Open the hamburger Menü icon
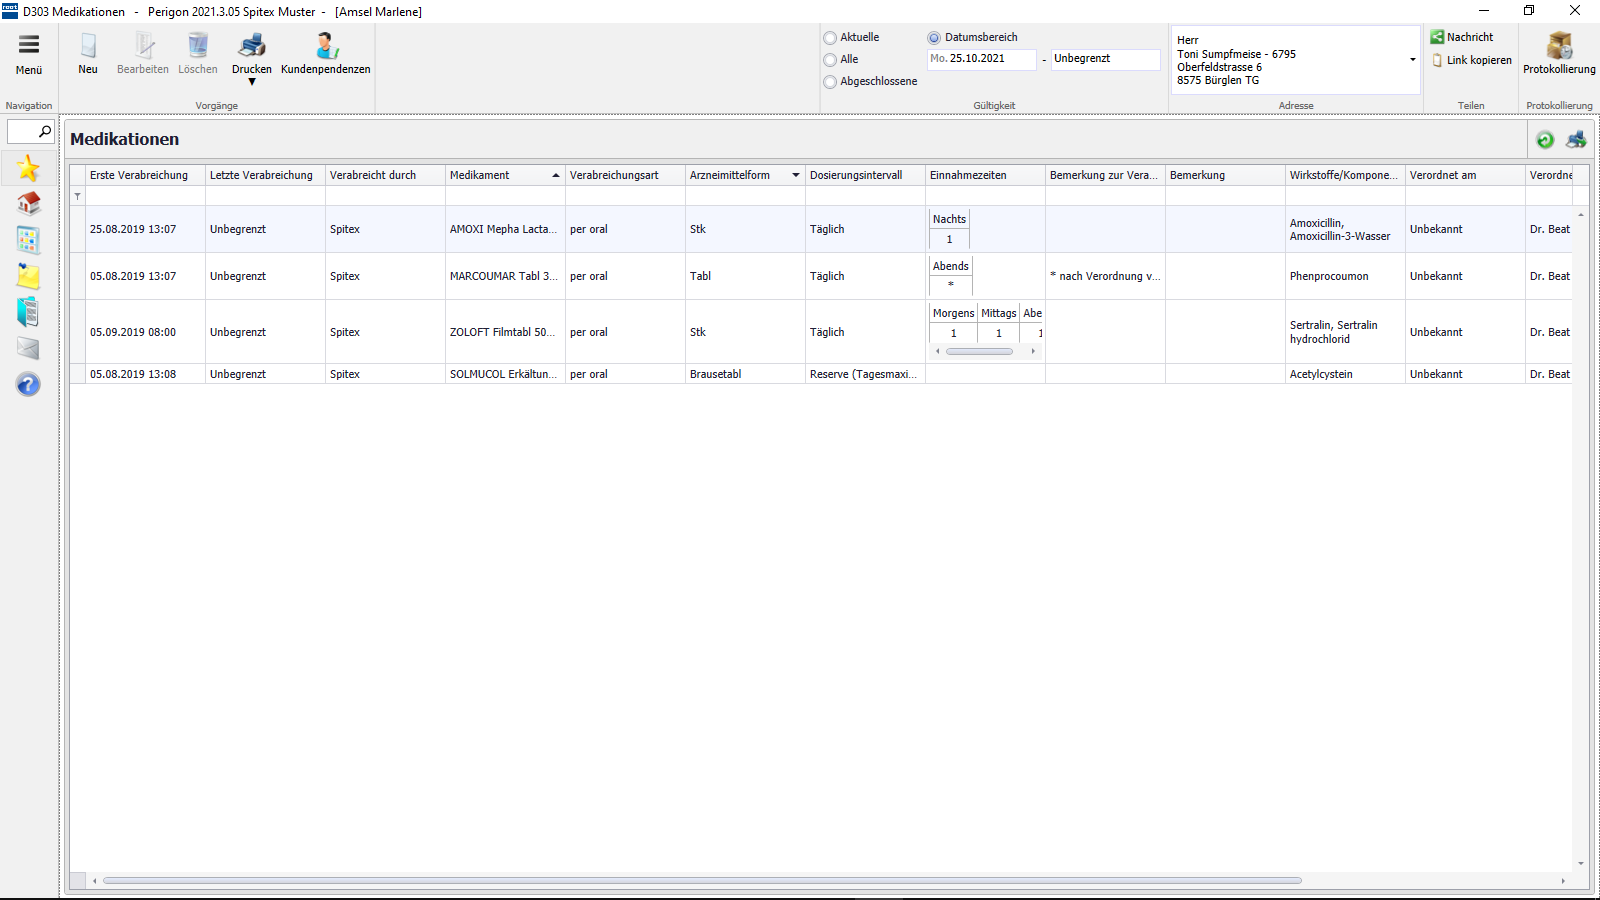This screenshot has height=900, width=1600. coord(29,45)
